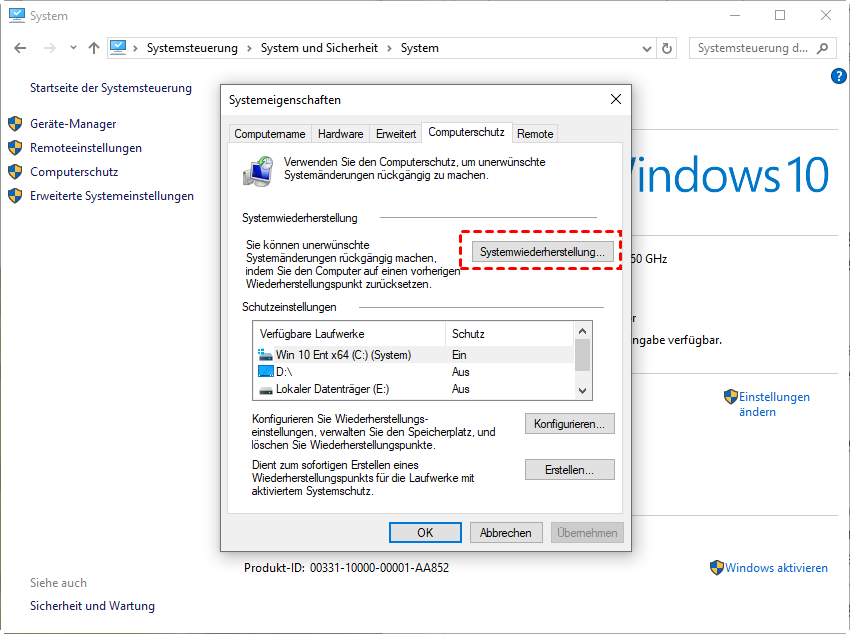Screen dimensions: 850x634
Task: Minimize the System window
Action: pos(735,16)
